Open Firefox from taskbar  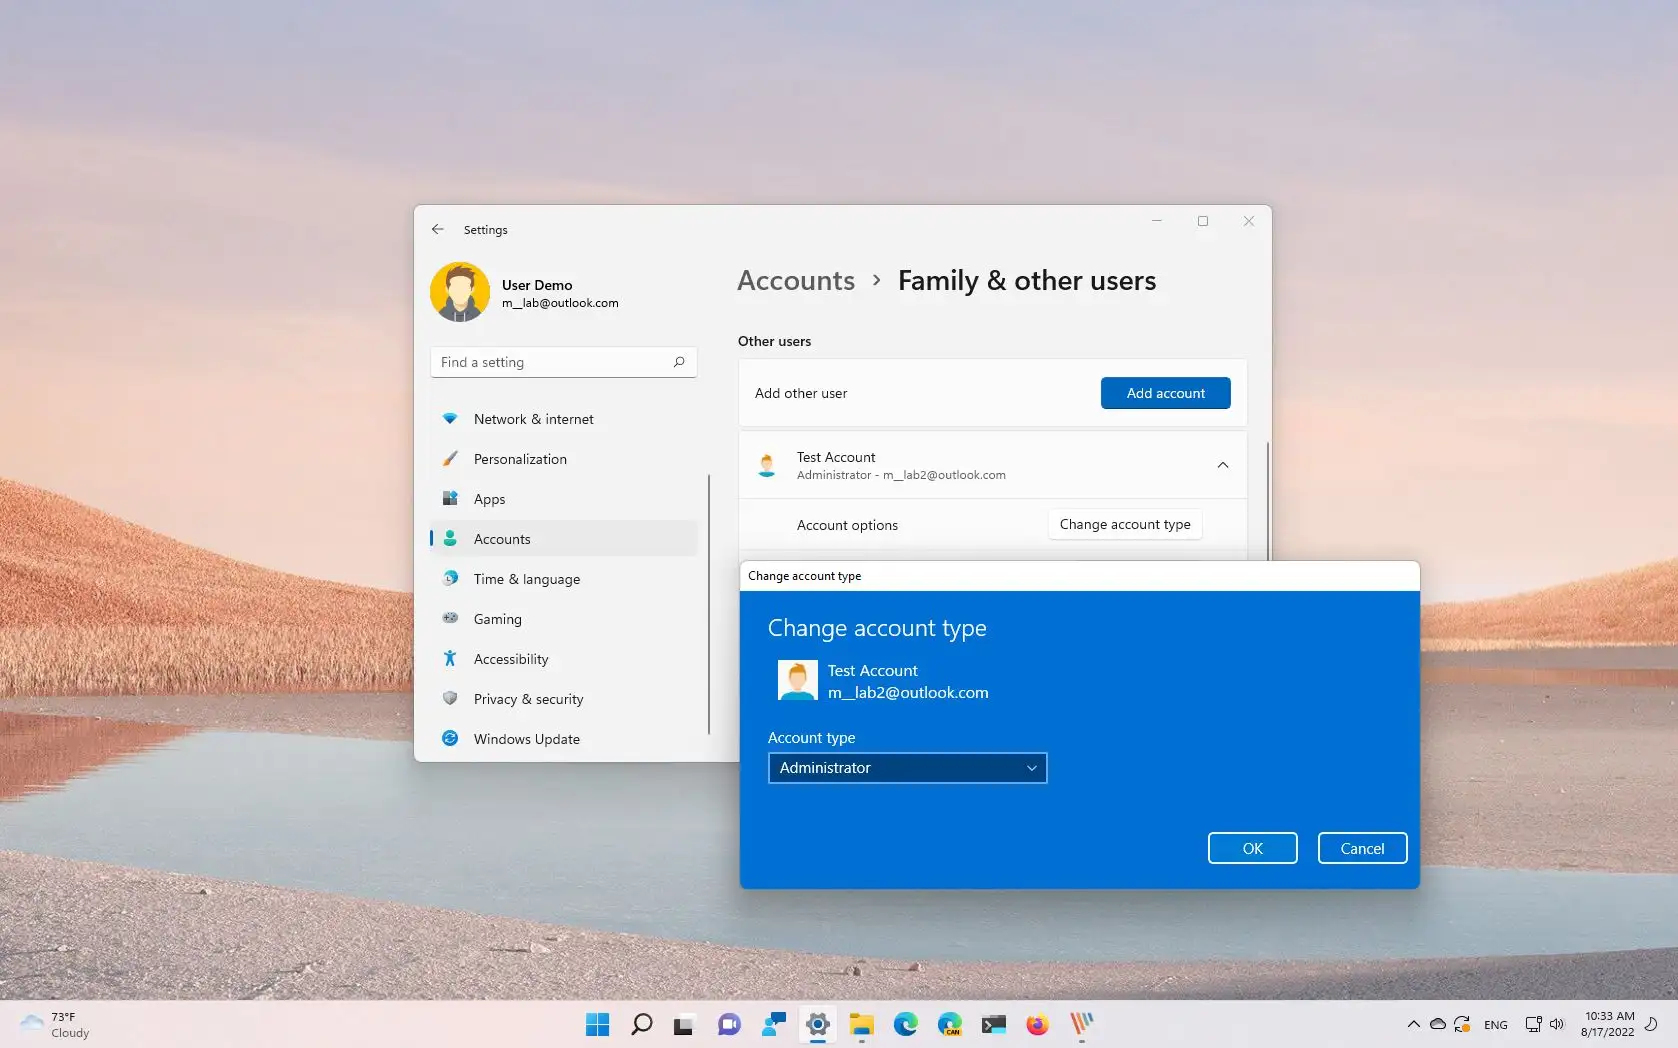point(1037,1024)
